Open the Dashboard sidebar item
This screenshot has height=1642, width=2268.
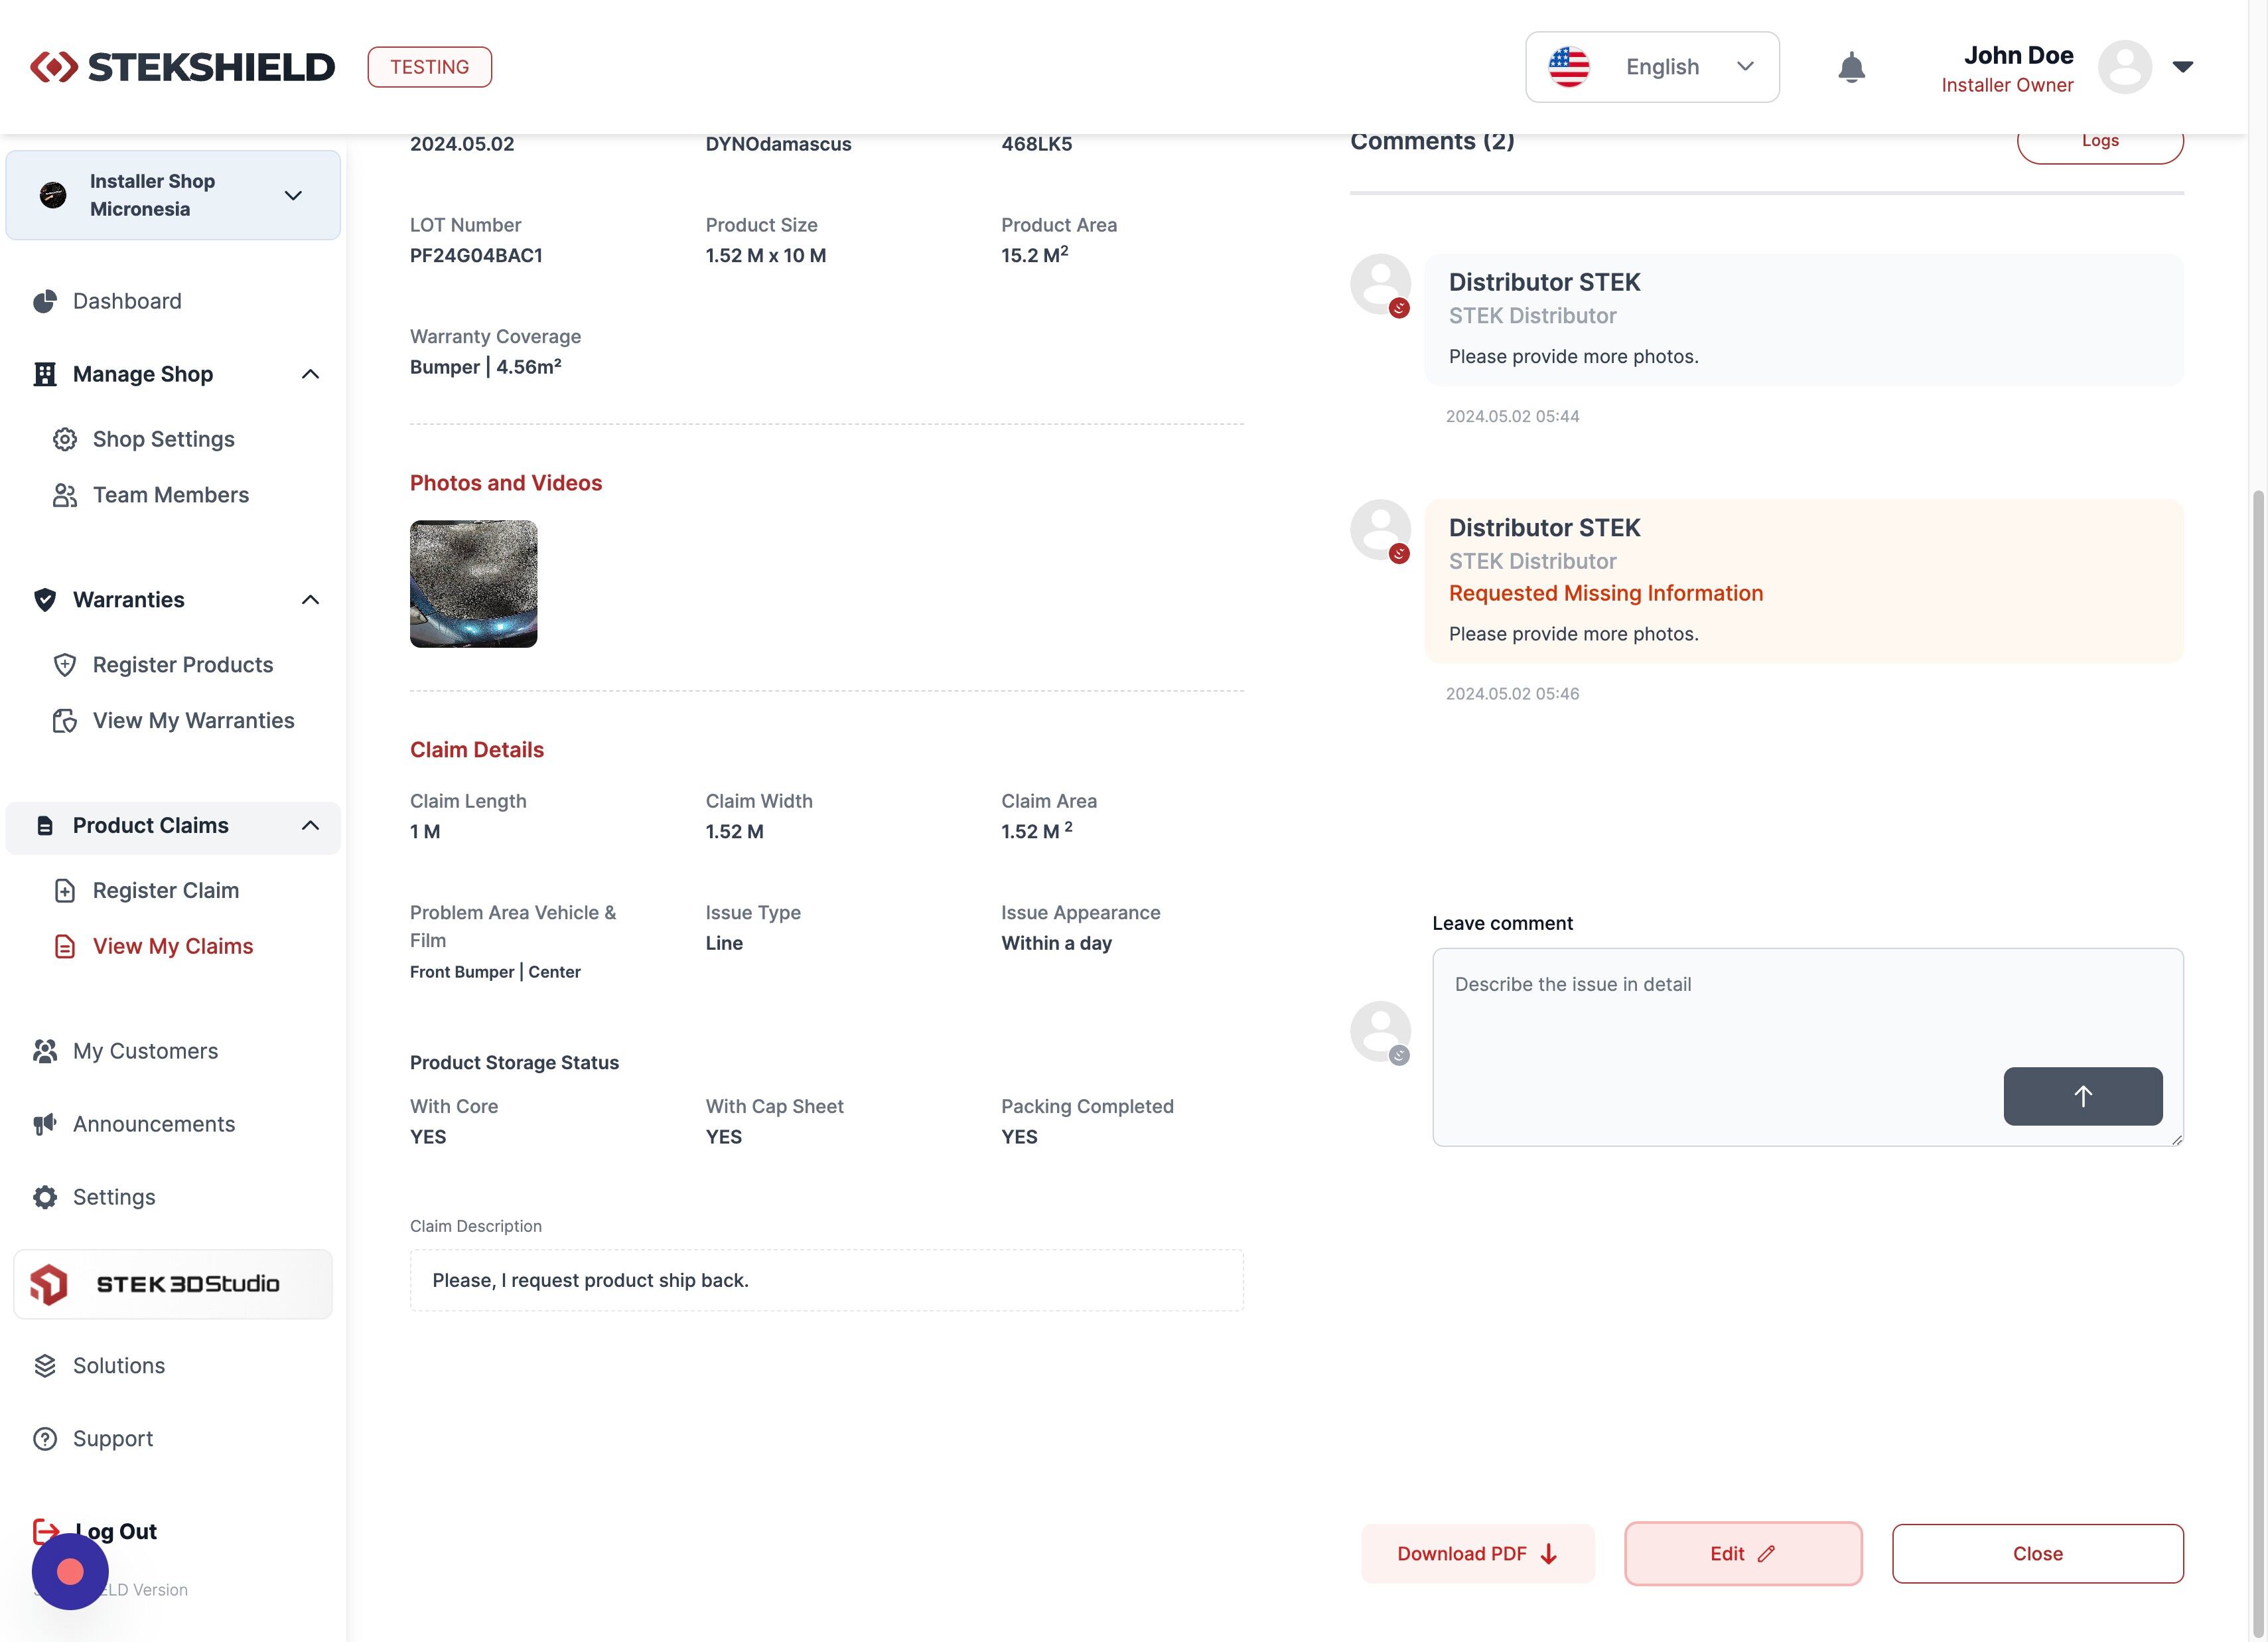tap(127, 301)
